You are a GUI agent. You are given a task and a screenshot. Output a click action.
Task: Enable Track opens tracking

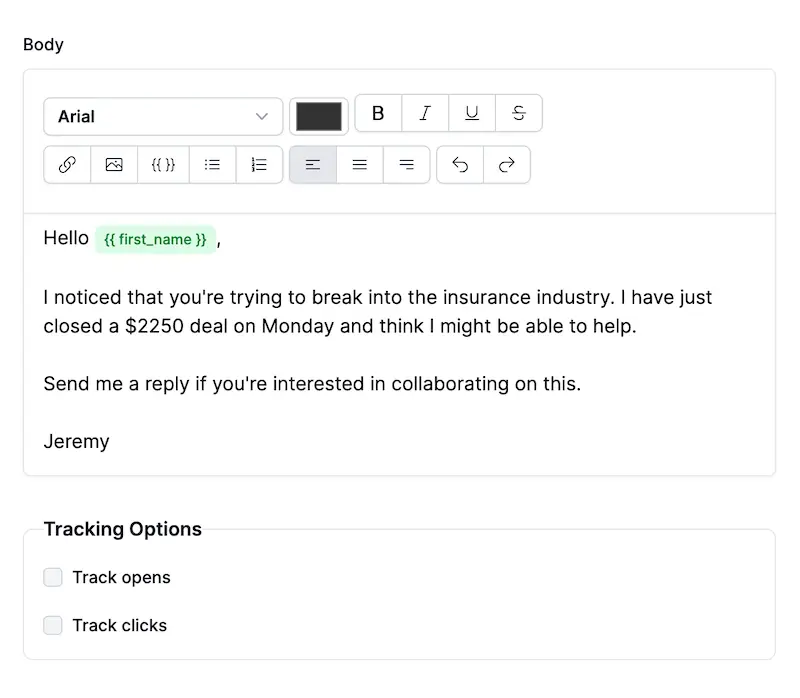(53, 577)
